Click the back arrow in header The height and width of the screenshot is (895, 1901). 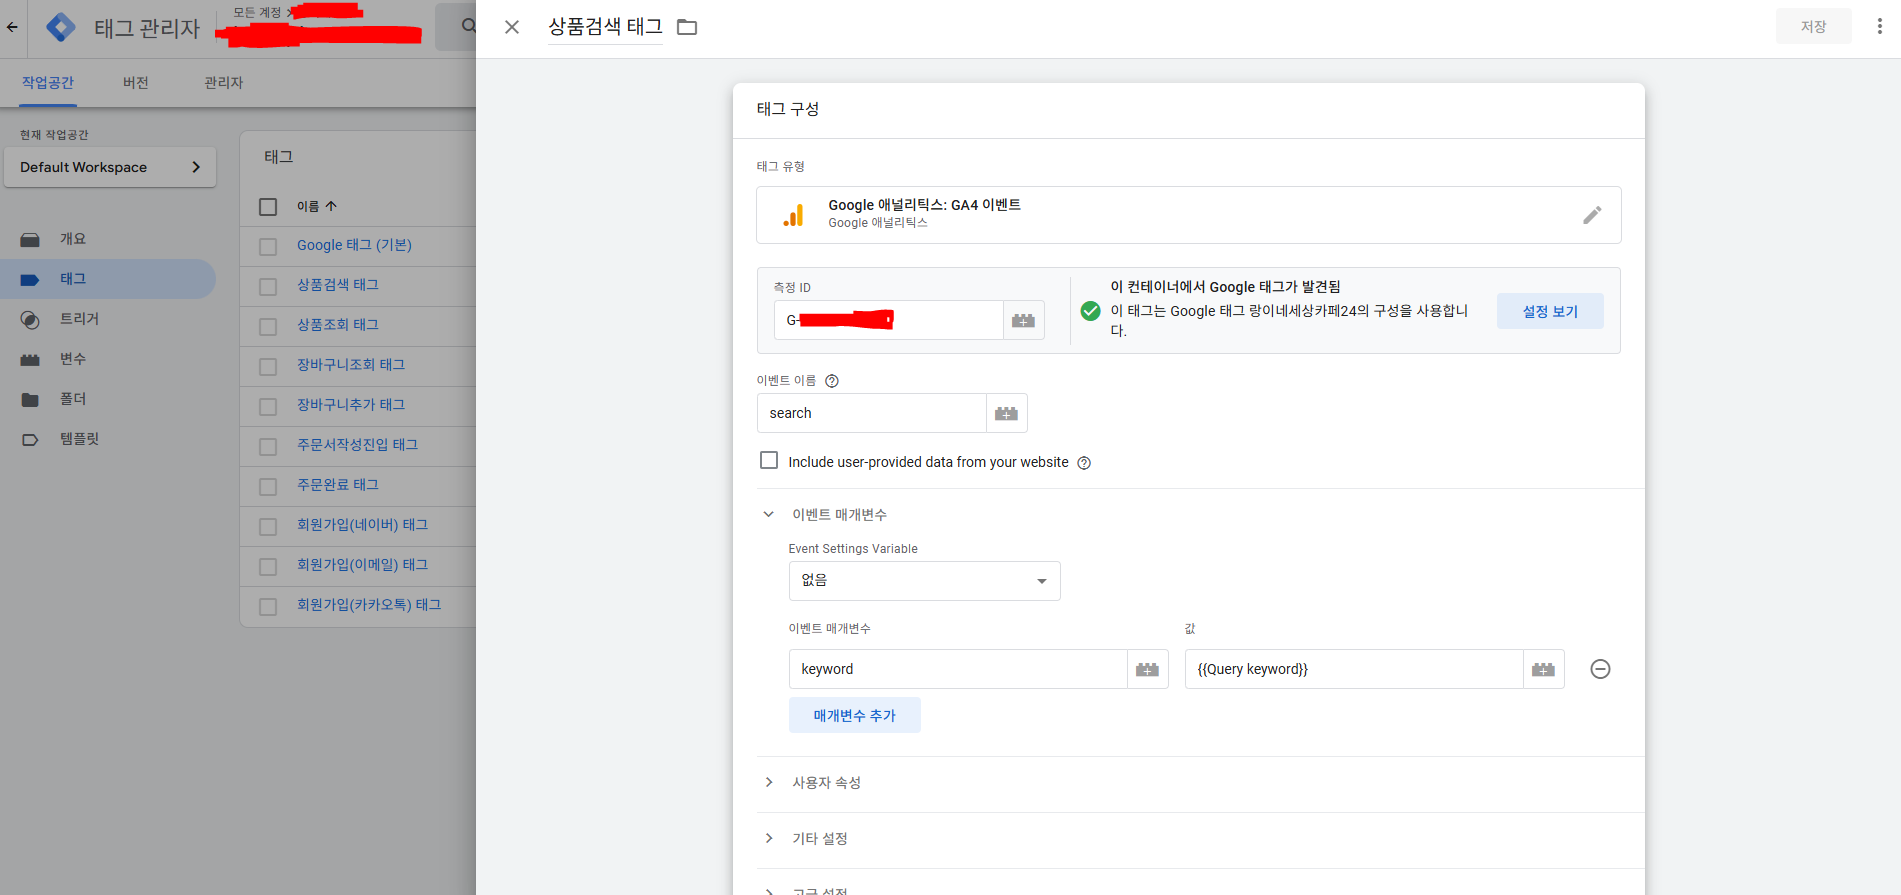tap(12, 28)
